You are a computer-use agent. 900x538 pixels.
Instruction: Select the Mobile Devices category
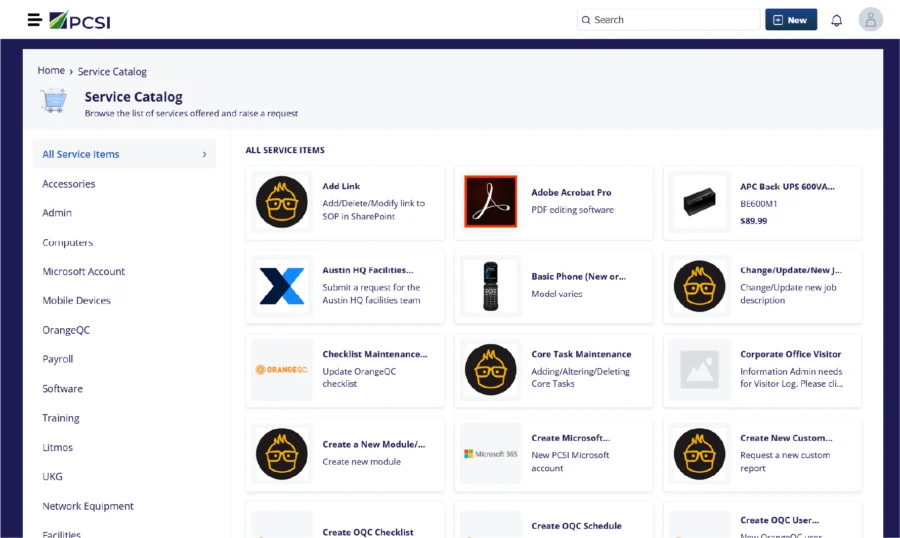(x=76, y=300)
